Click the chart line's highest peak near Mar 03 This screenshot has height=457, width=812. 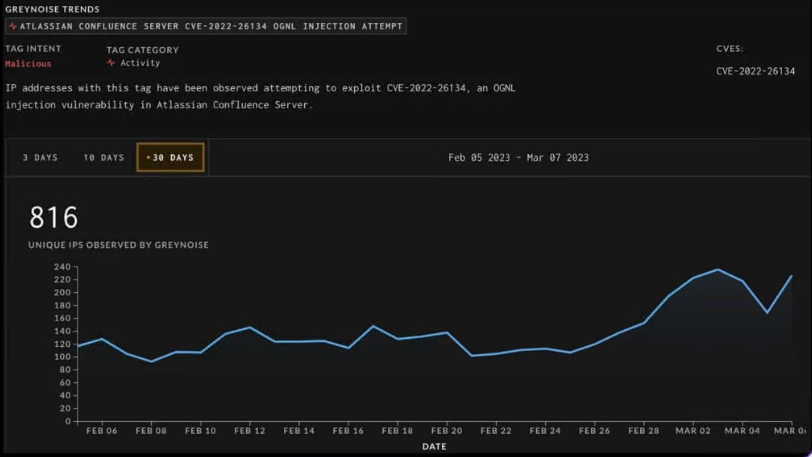[718, 269]
